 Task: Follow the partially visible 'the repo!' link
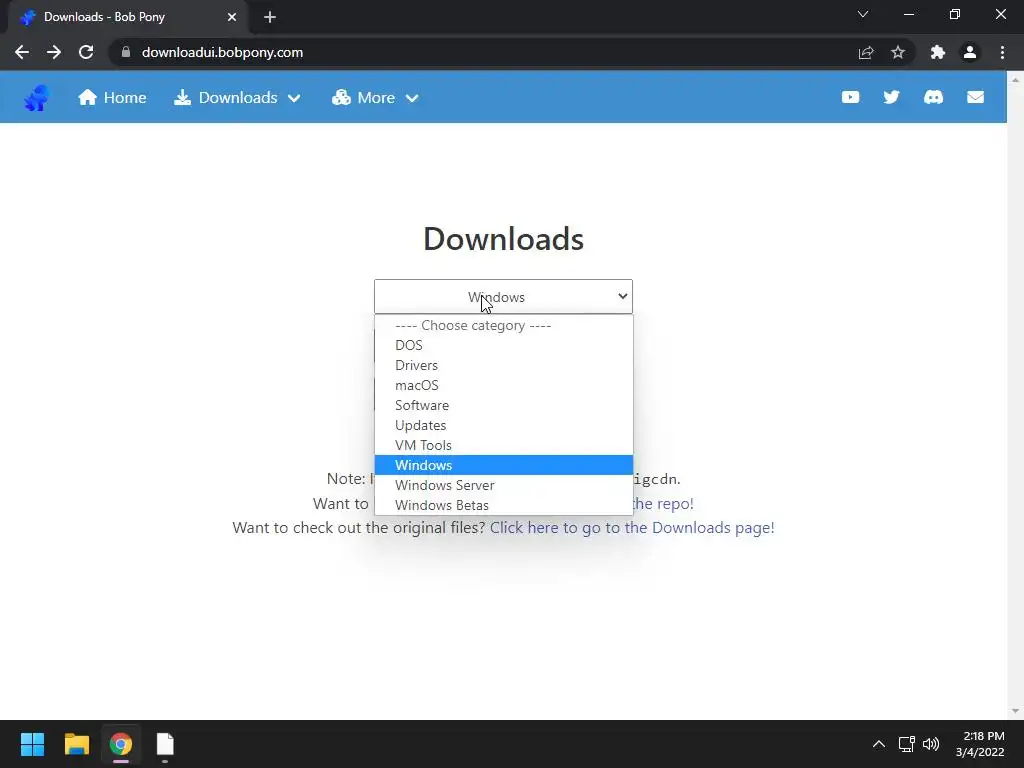pos(663,504)
